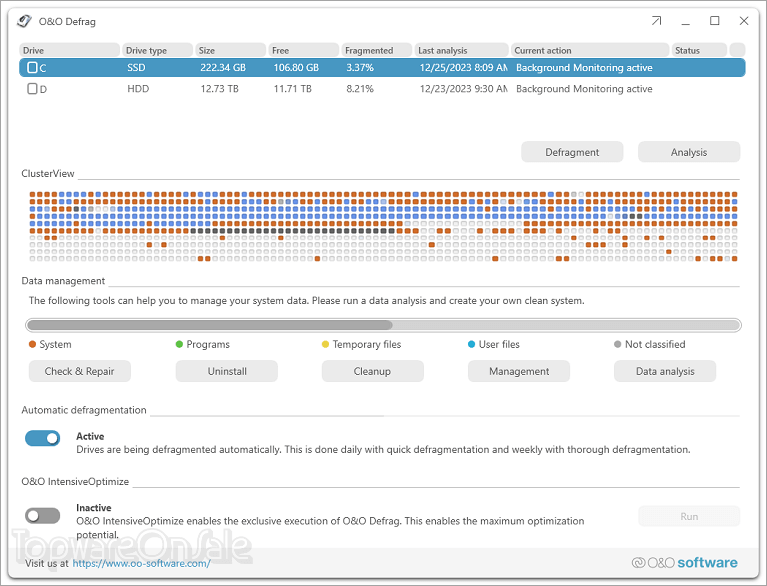Turn off Automatic defragmentation toggle
This screenshot has height=586, width=767.
(43, 438)
